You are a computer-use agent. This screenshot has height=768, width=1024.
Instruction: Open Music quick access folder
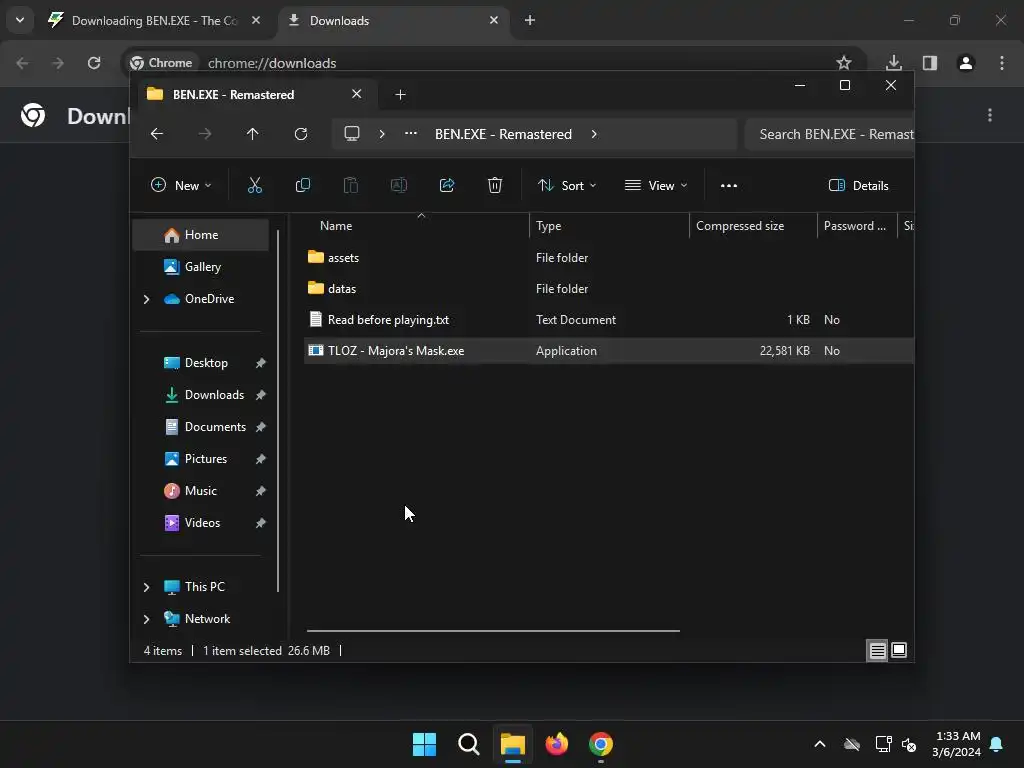tap(201, 491)
